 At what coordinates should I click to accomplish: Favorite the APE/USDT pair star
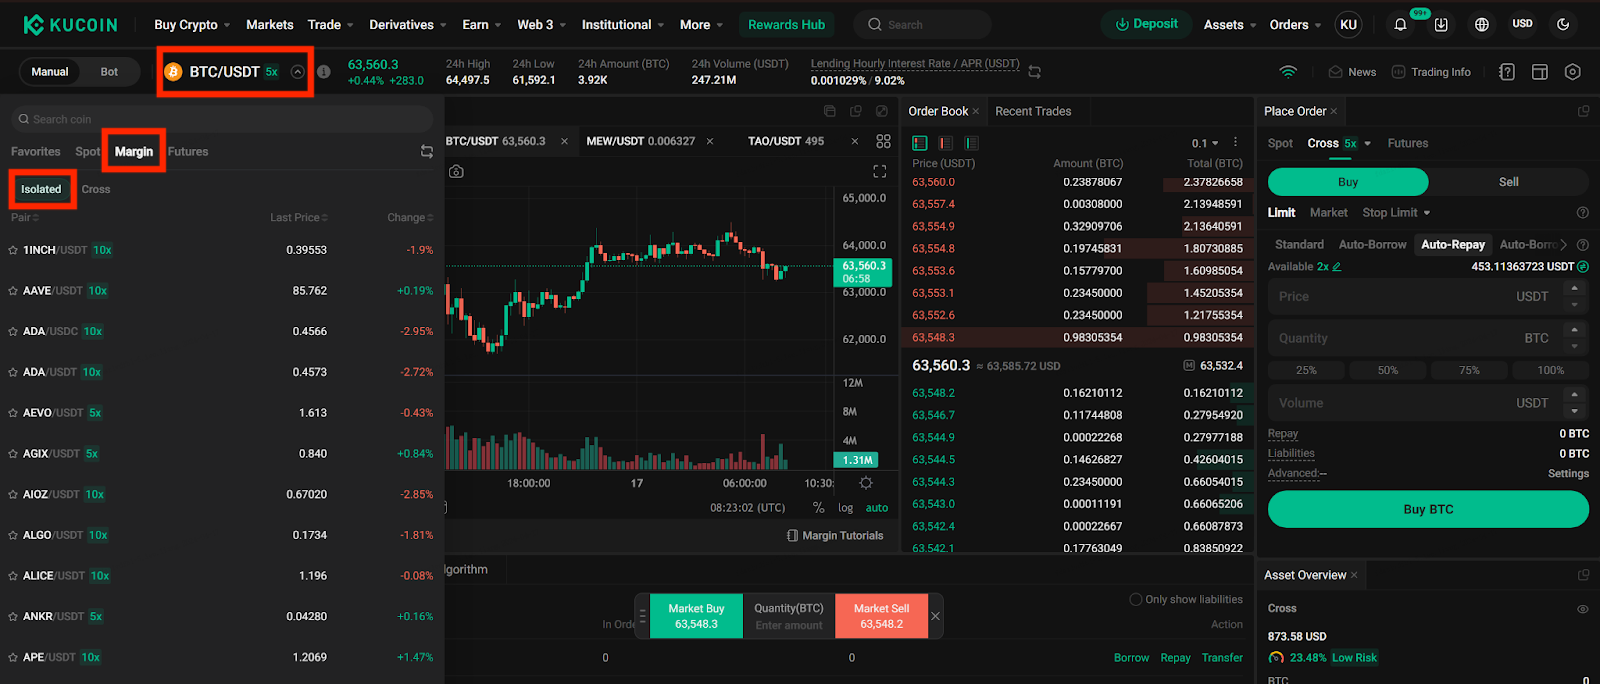(x=13, y=657)
